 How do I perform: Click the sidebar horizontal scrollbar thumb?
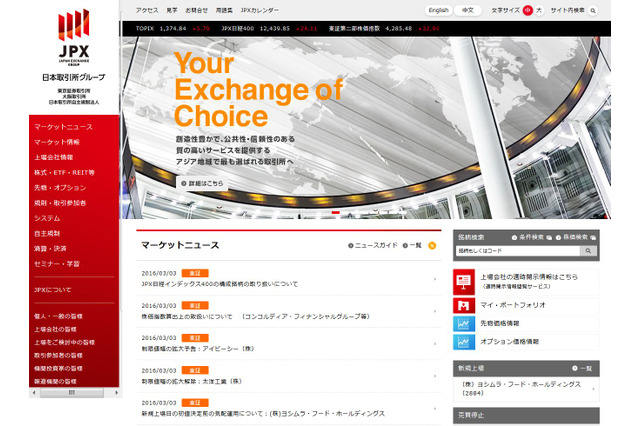[x=72, y=393]
